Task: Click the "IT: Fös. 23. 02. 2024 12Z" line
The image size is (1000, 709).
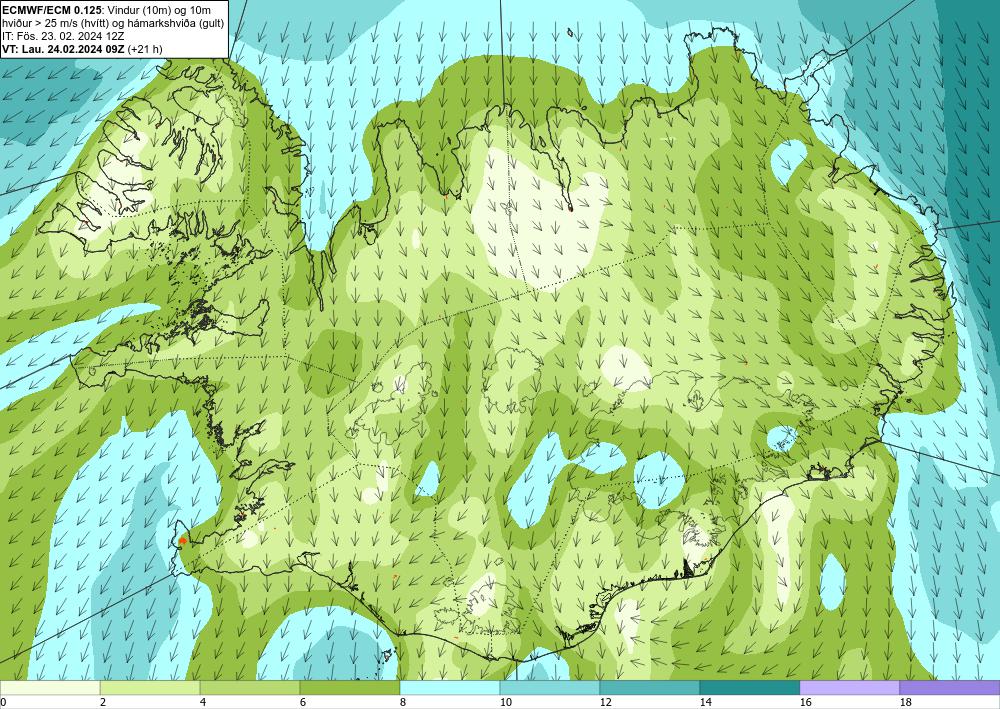Action: (63, 36)
